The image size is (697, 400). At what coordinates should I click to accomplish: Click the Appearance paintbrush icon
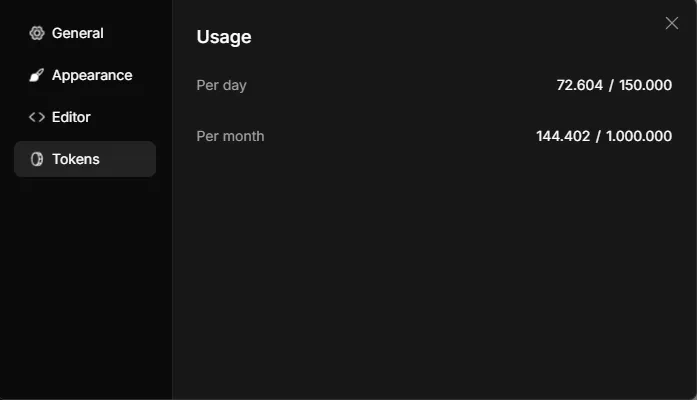(x=37, y=75)
